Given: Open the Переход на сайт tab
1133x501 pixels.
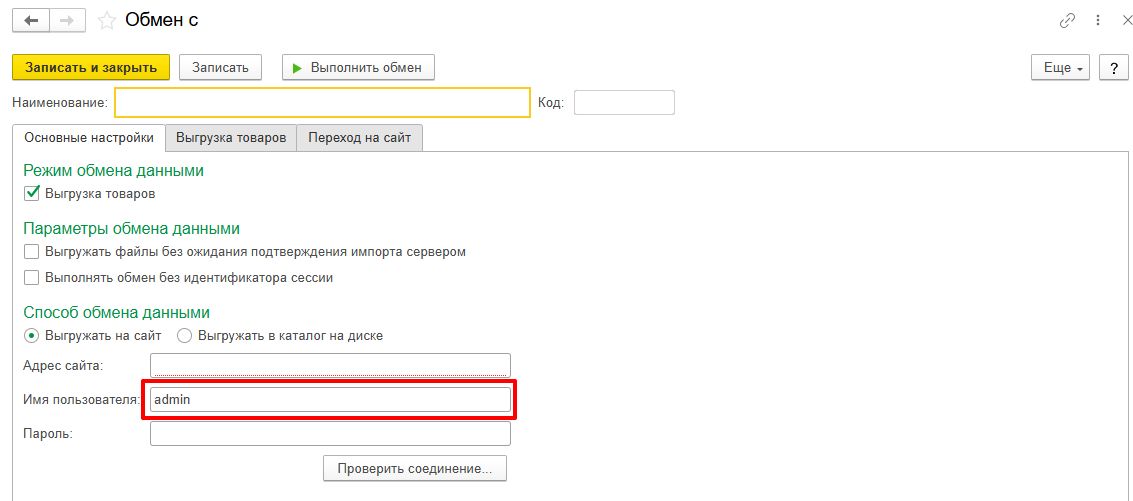Looking at the screenshot, I should coord(360,138).
